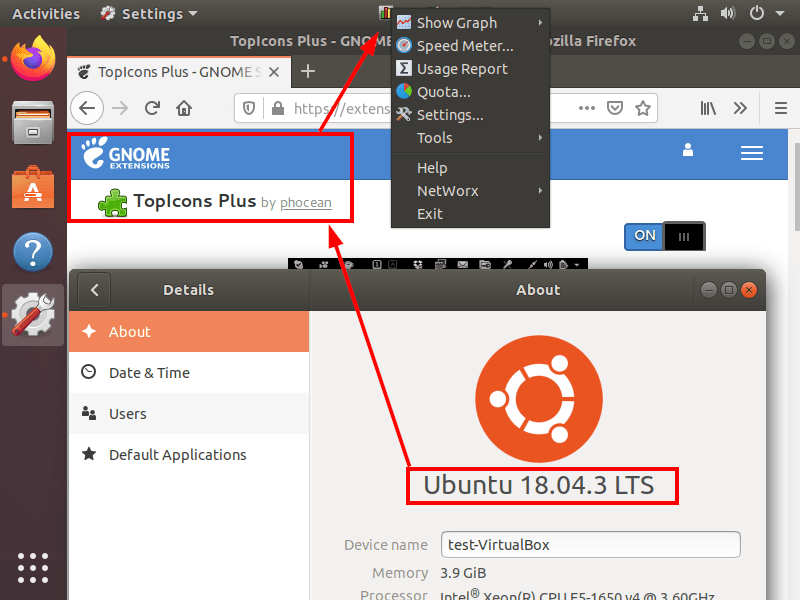Open a new Firefox tab
The height and width of the screenshot is (600, 800).
[x=308, y=71]
